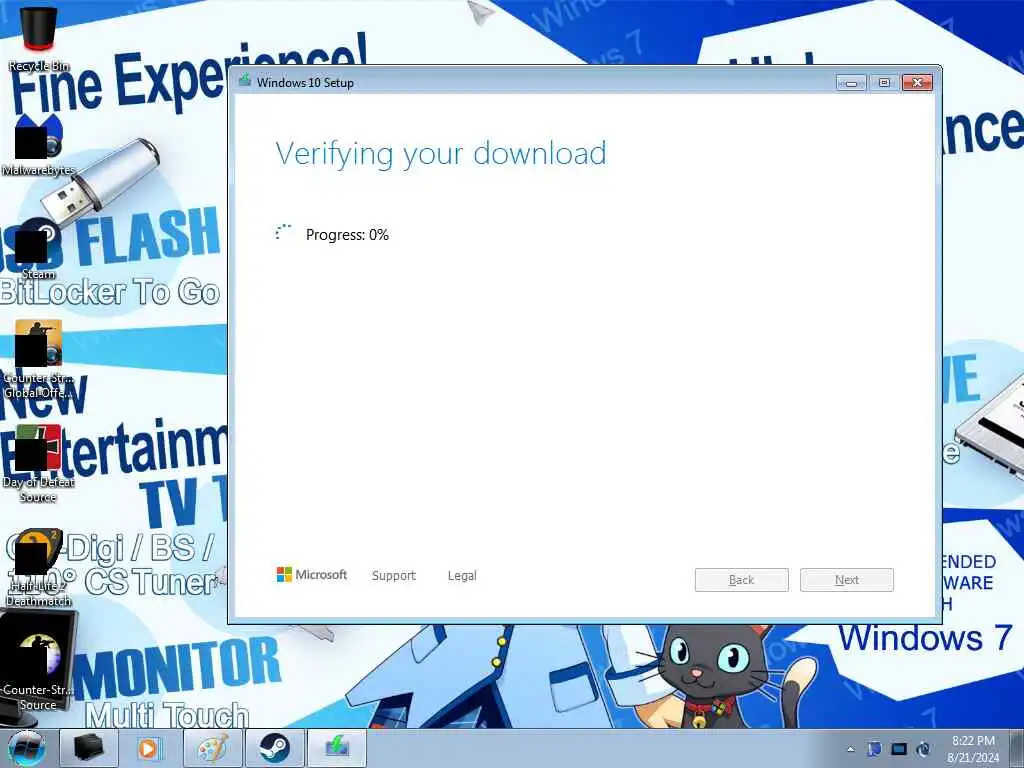The height and width of the screenshot is (768, 1024).
Task: Open the Paint taskbar icon
Action: (x=213, y=748)
